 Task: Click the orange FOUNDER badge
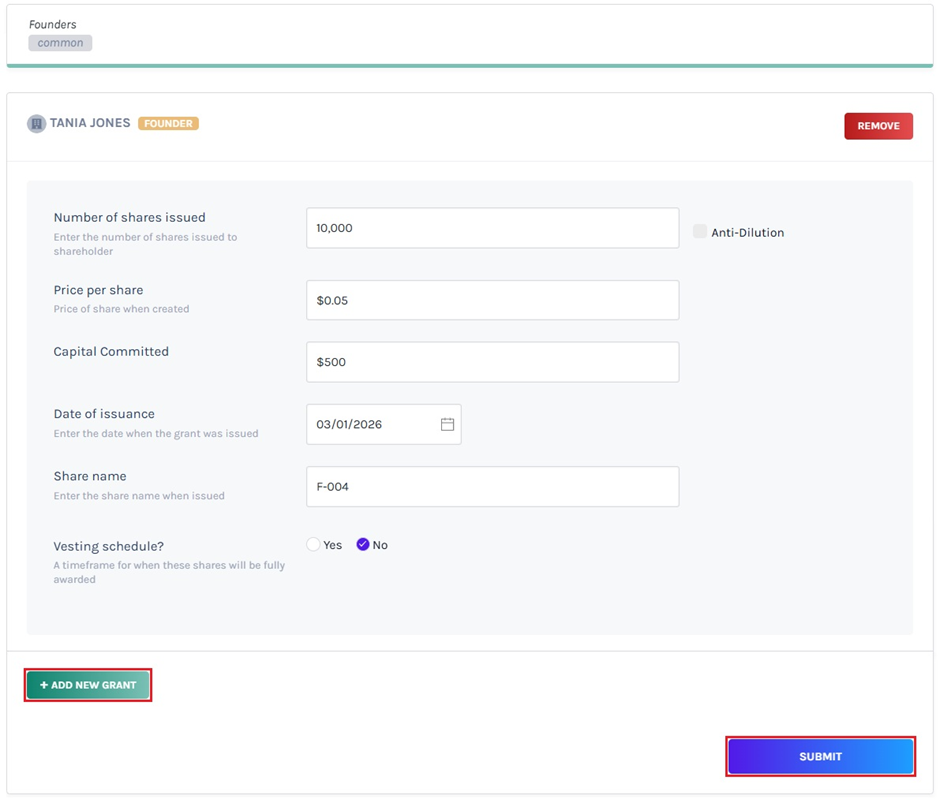pyautogui.click(x=168, y=123)
